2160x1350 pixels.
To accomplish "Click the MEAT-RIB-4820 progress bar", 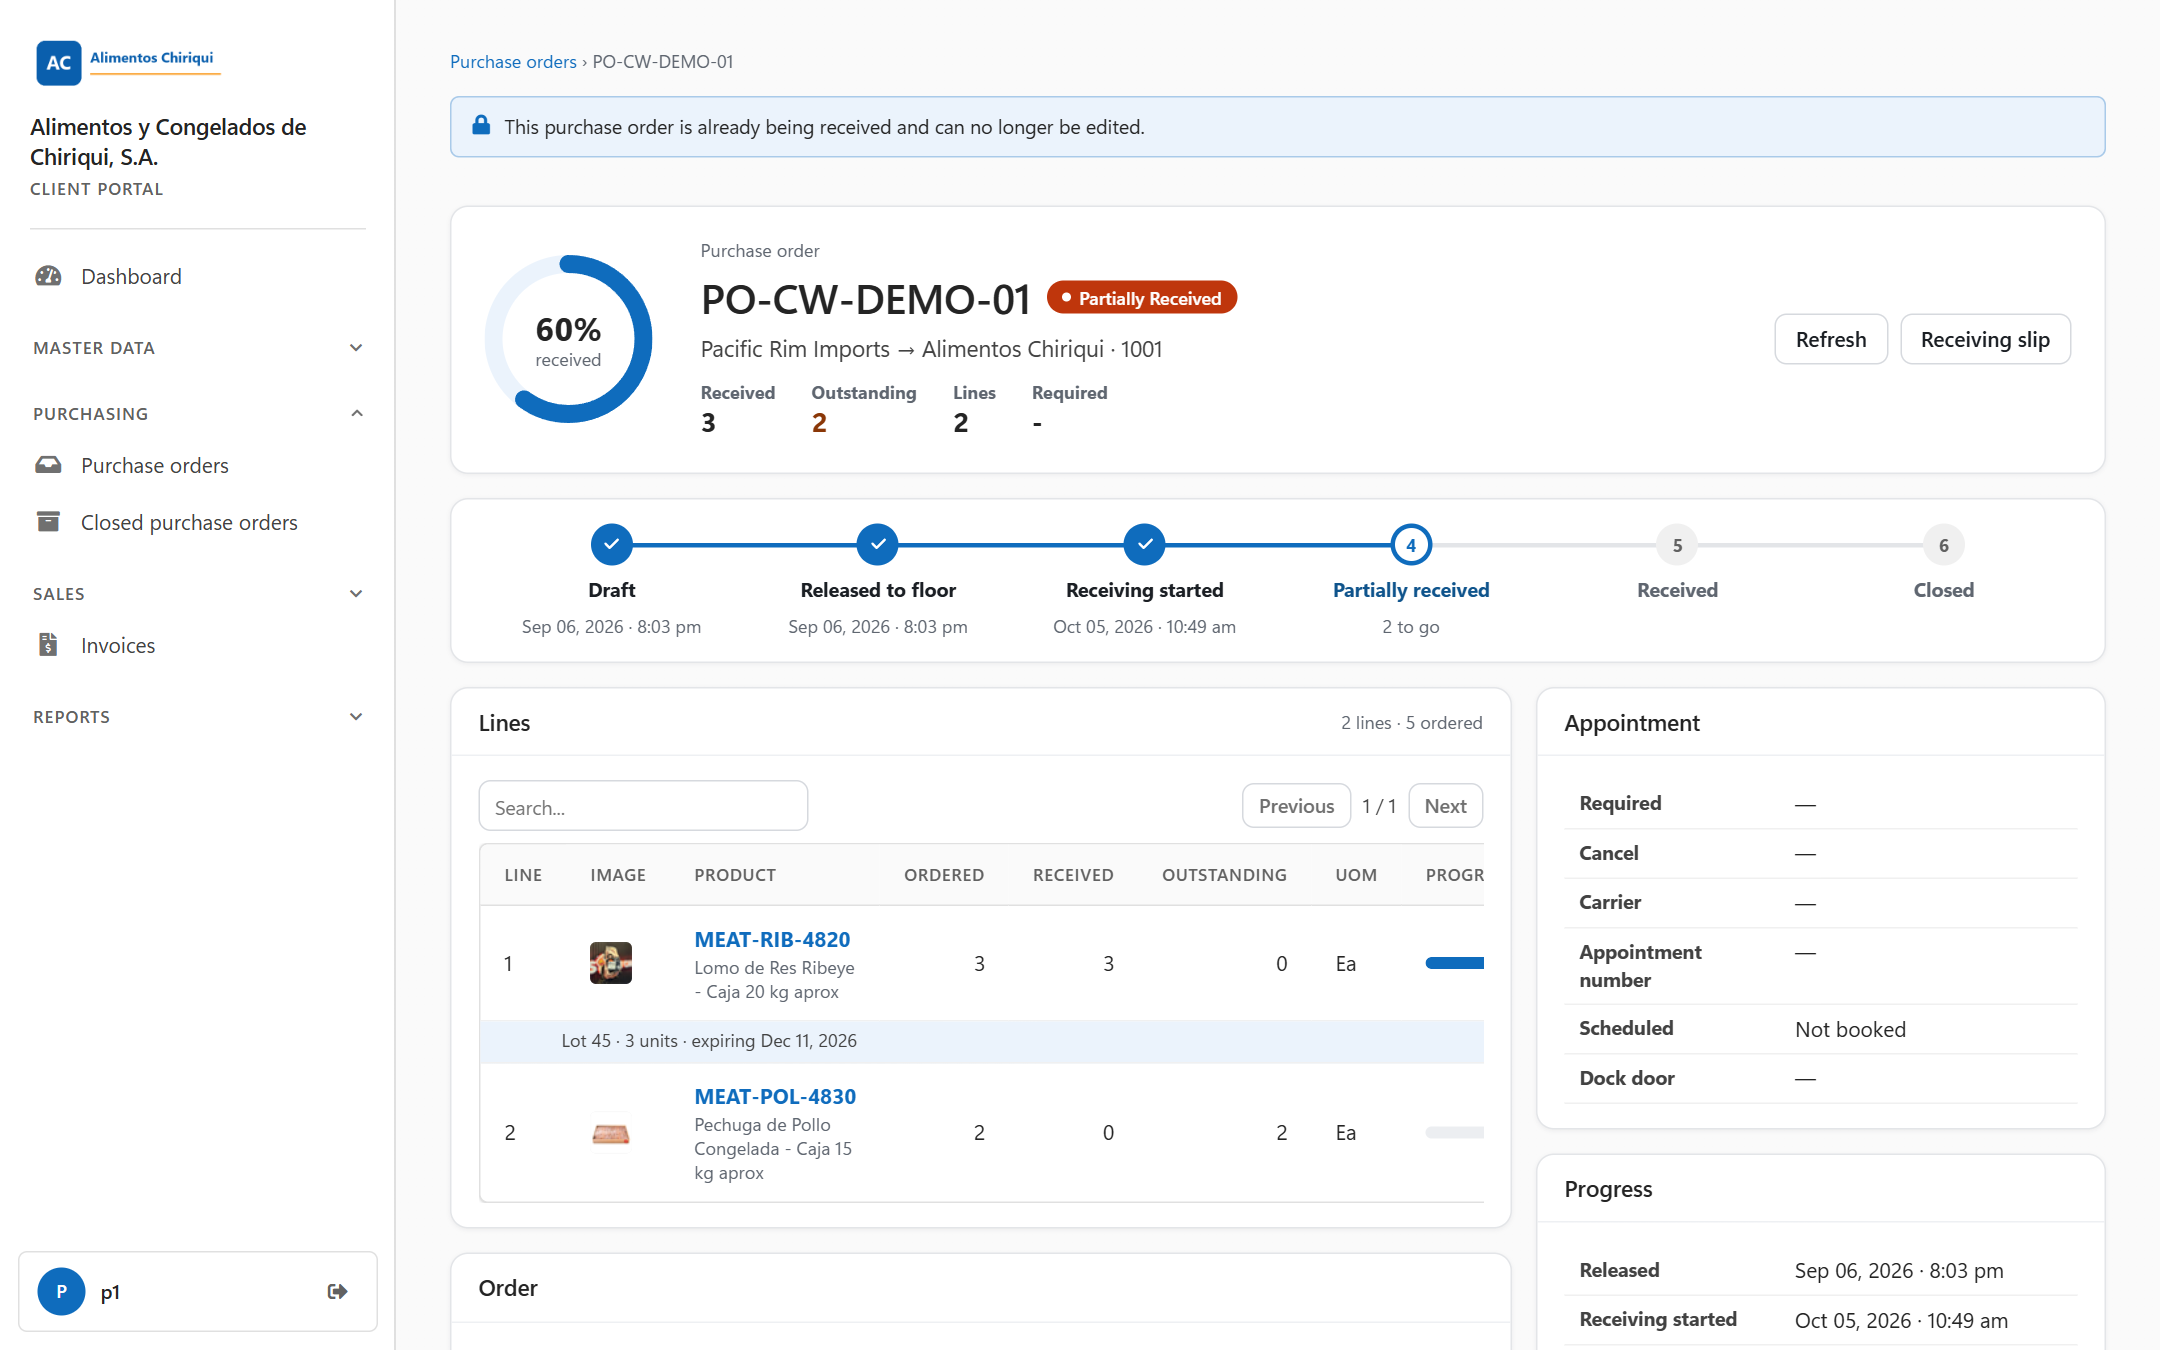I will pyautogui.click(x=1454, y=963).
